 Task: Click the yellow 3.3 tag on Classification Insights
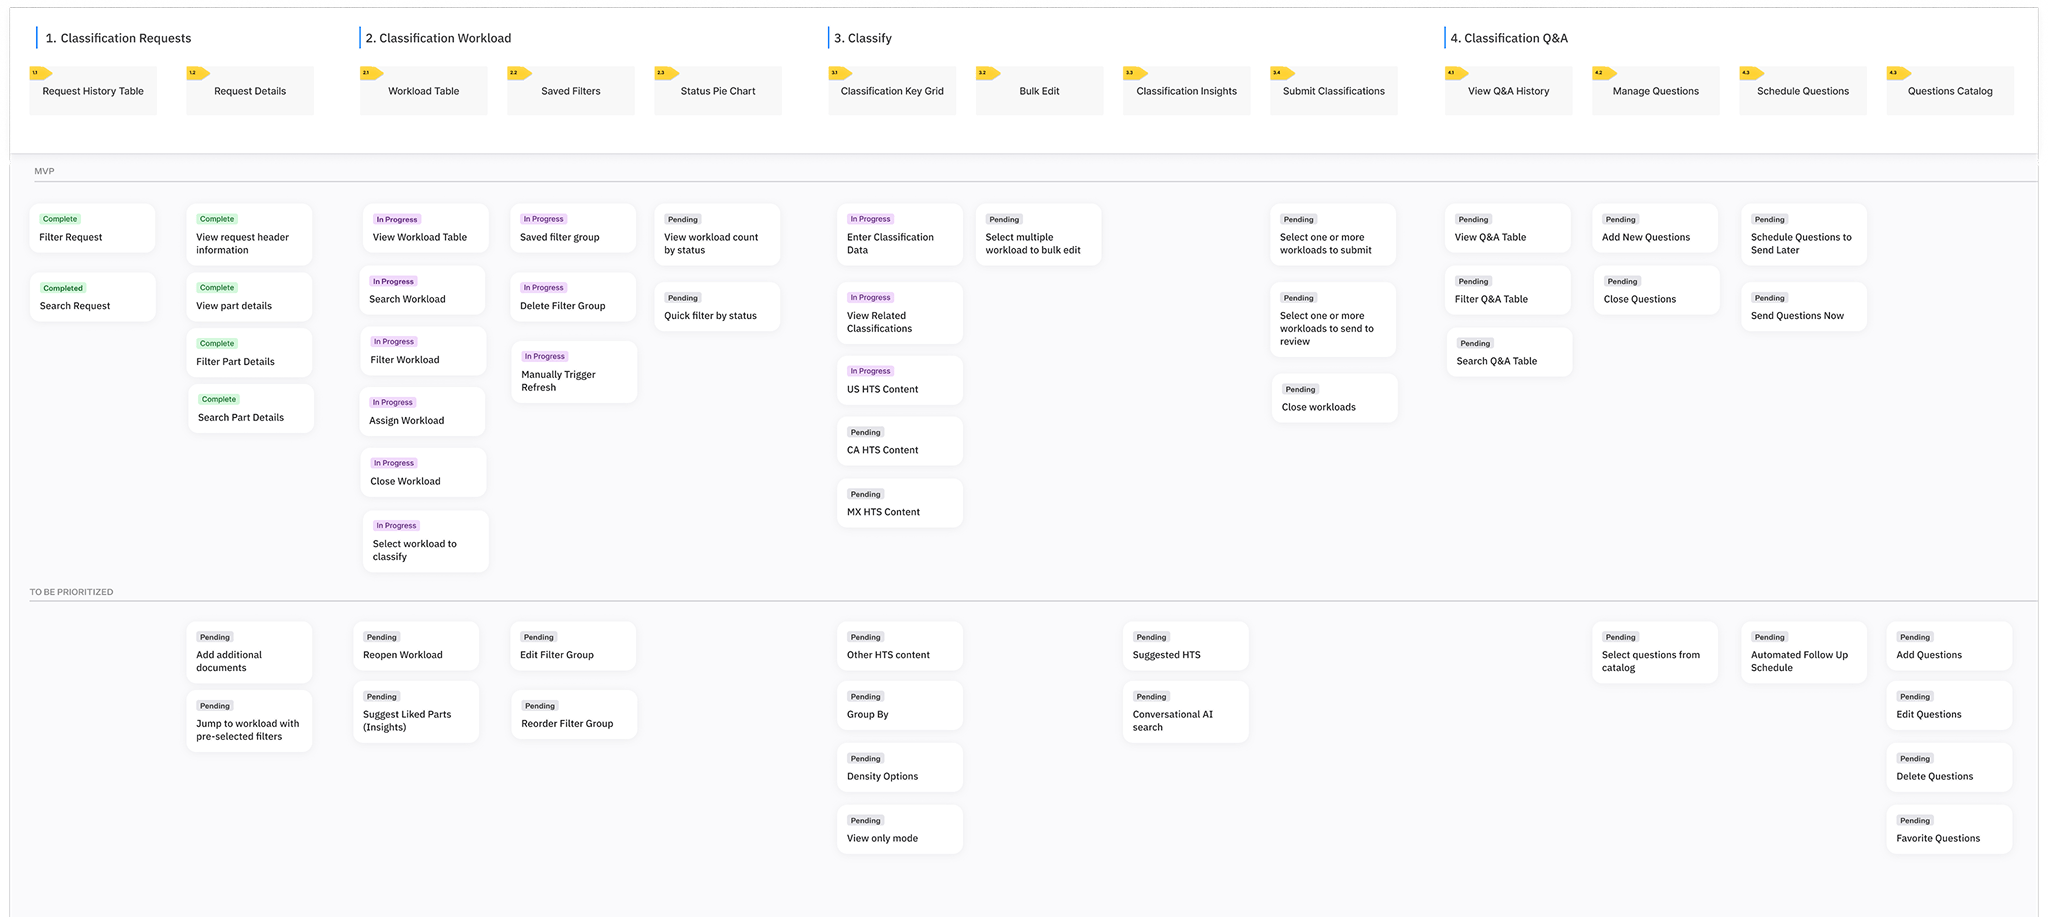1135,73
